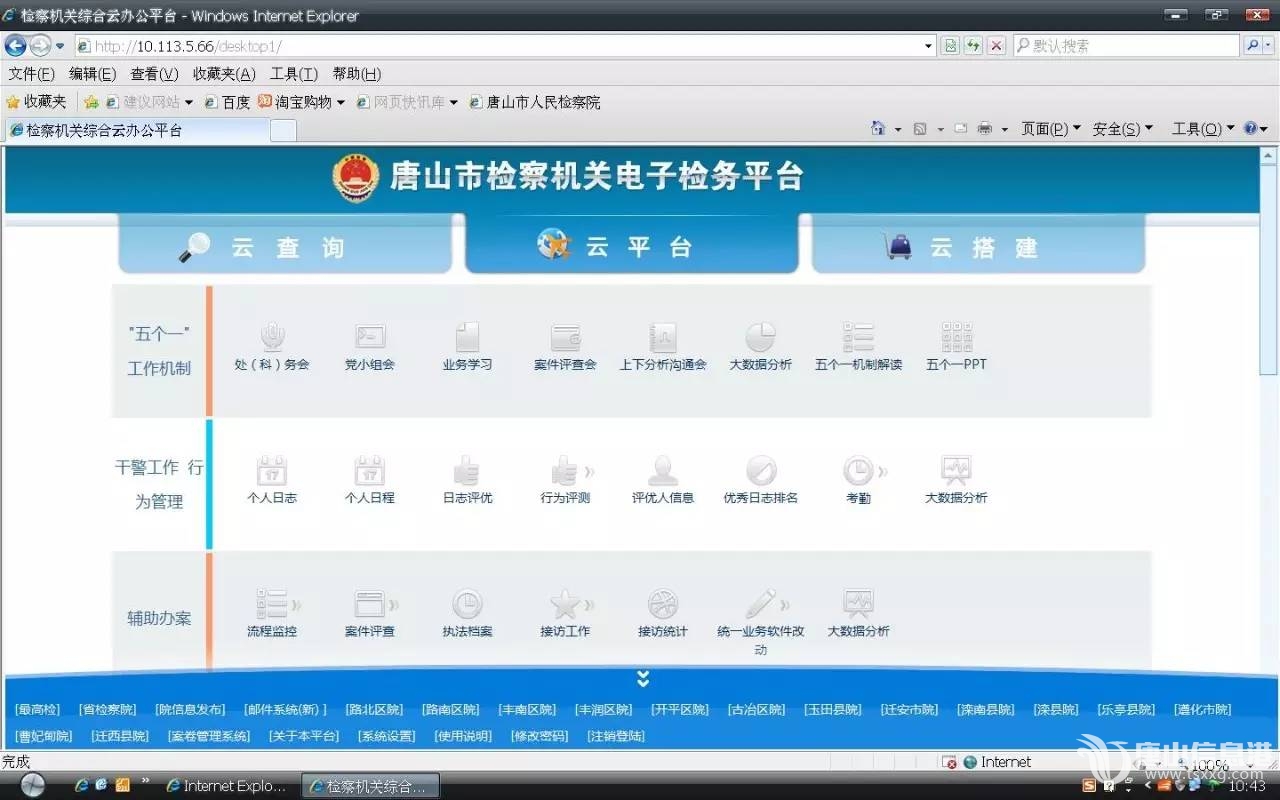Open the 案件评查会 icon
The image size is (1280, 800).
565,338
